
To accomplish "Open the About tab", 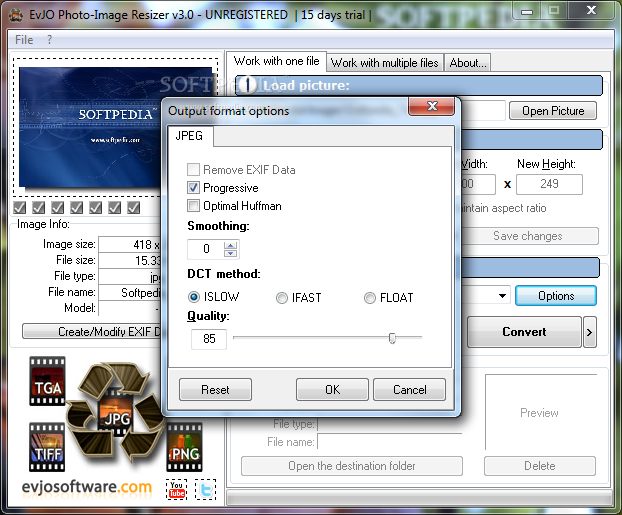I will tap(468, 63).
